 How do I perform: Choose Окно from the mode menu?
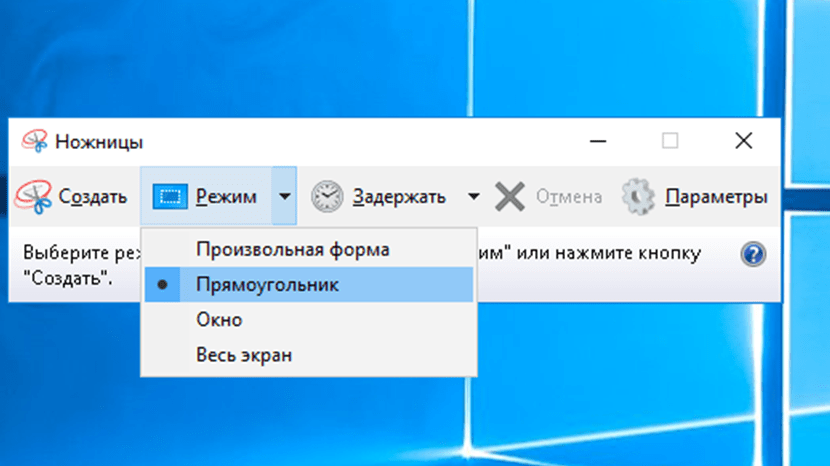pyautogui.click(x=219, y=320)
